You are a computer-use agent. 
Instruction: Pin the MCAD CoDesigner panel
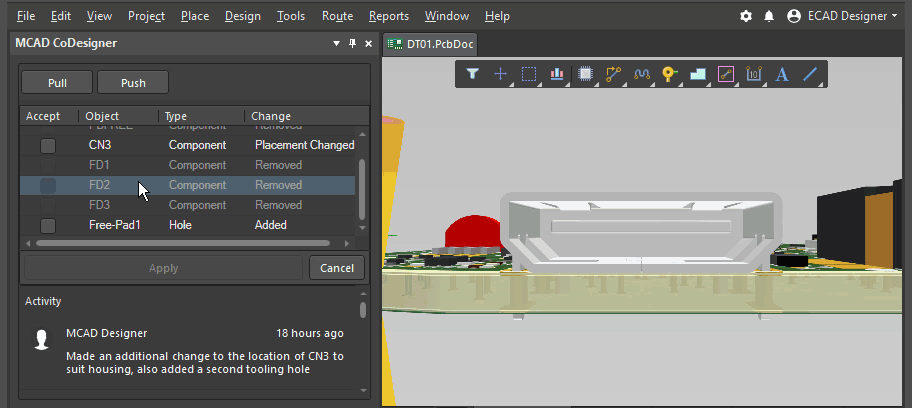[x=352, y=44]
